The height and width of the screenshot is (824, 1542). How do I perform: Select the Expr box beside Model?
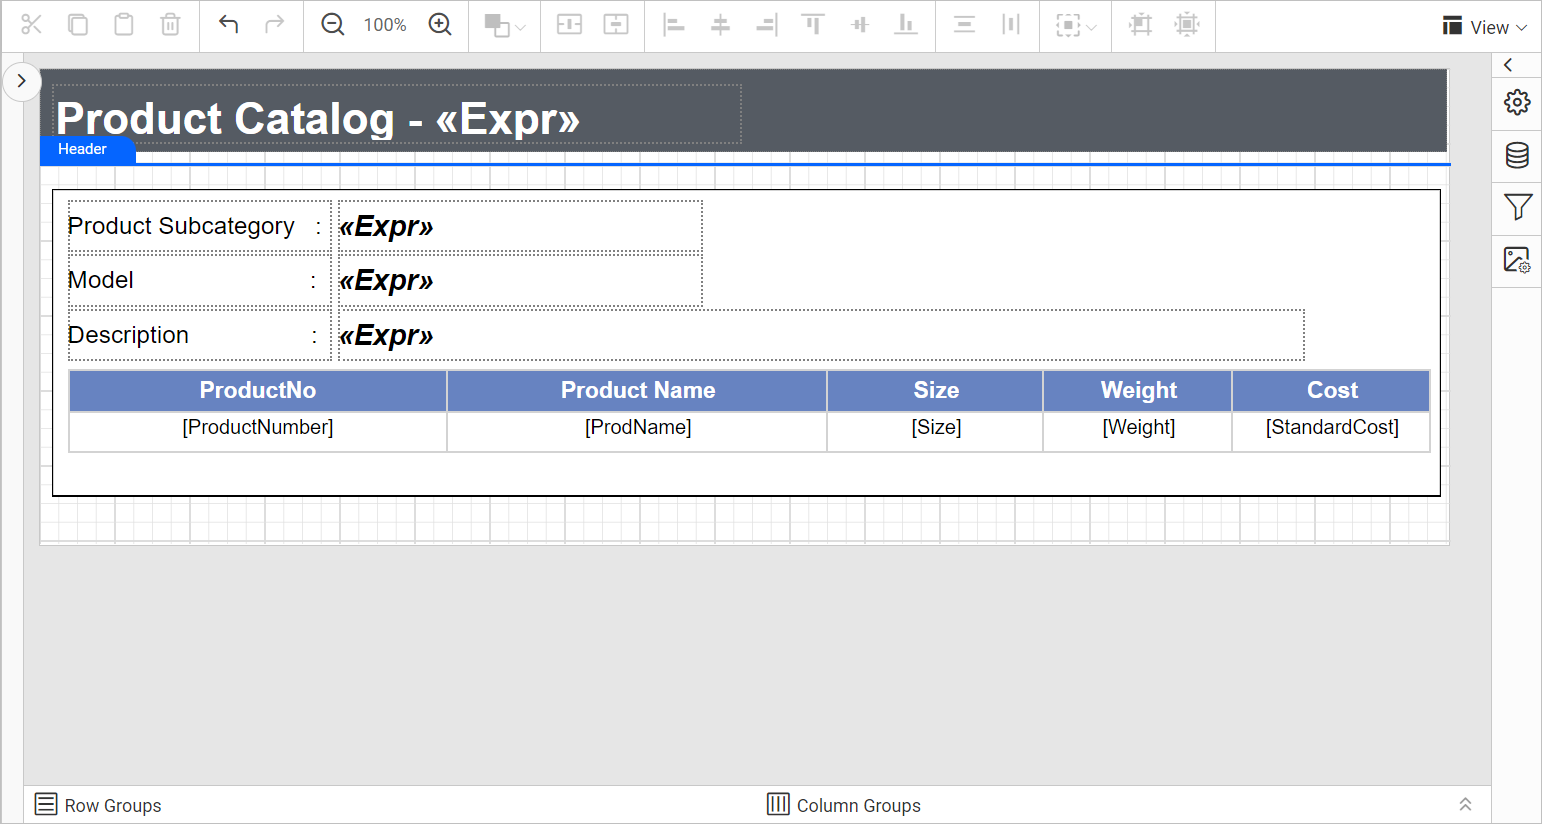[520, 280]
